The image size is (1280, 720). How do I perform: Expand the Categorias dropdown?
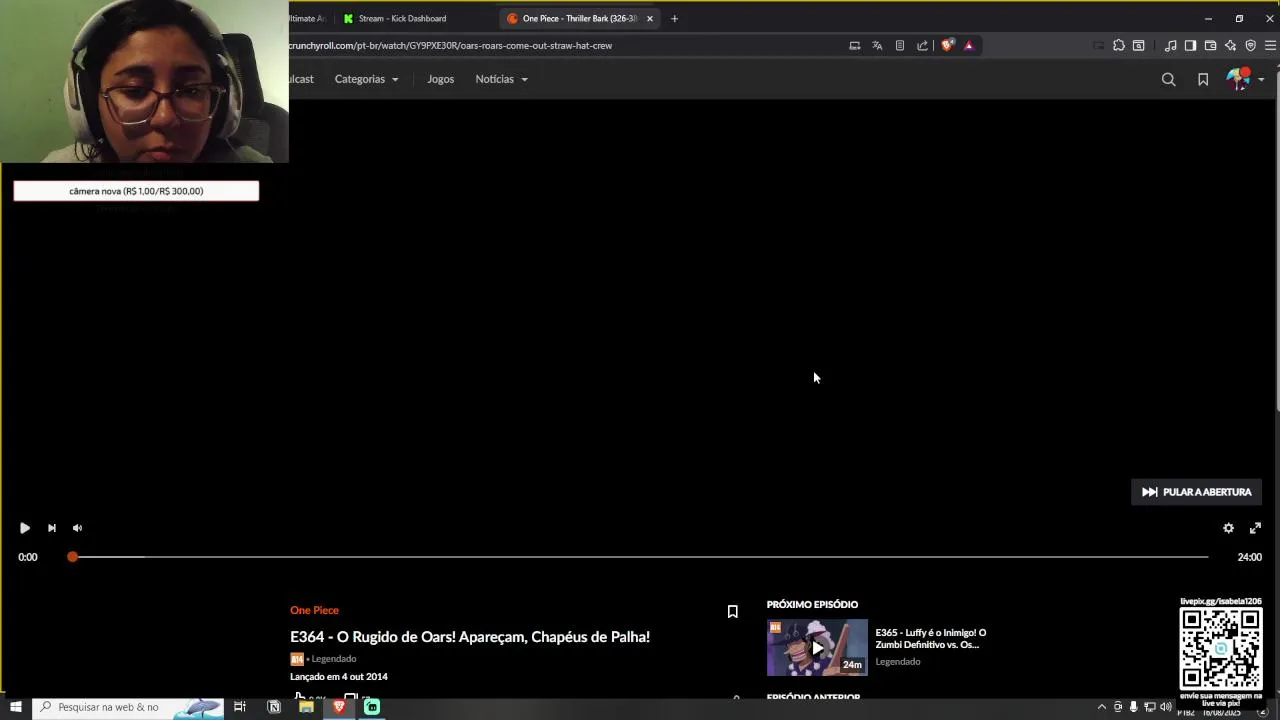coord(366,79)
